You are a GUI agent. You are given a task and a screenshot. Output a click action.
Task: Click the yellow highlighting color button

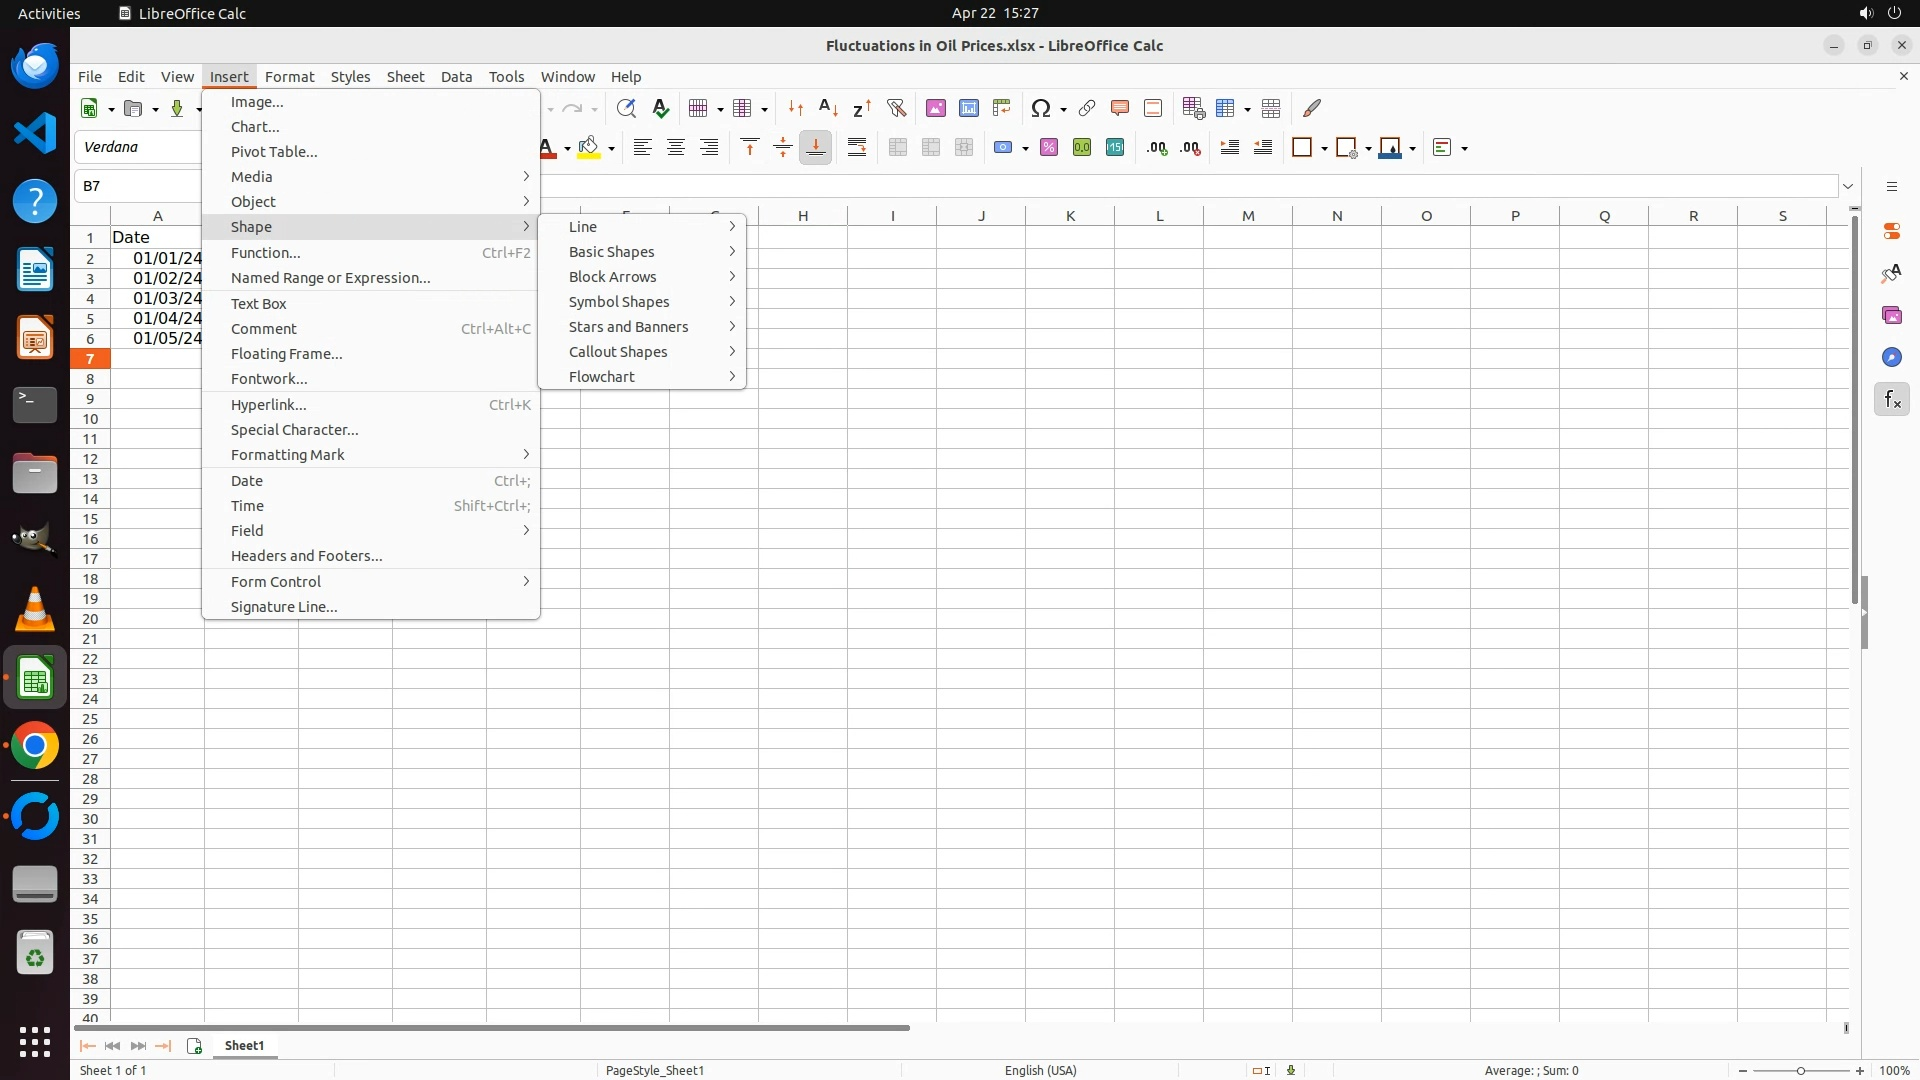pos(589,148)
